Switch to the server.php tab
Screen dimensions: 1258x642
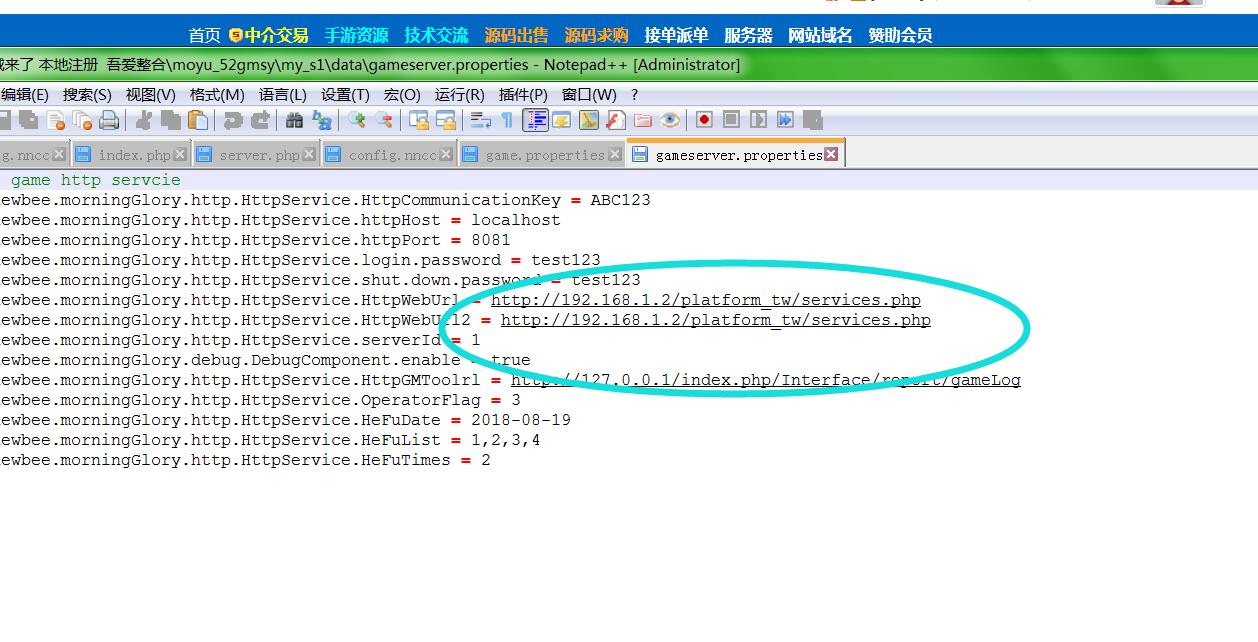point(259,155)
